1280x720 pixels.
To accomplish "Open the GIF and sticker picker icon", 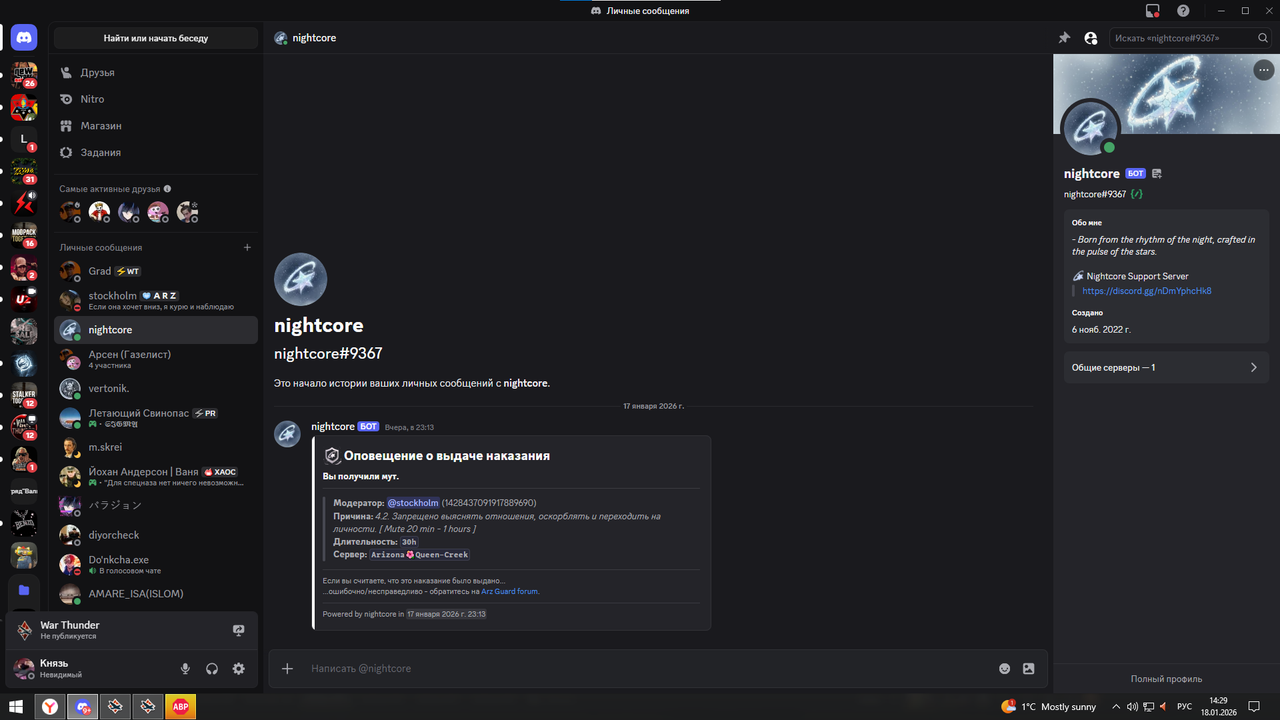I will click(1029, 668).
